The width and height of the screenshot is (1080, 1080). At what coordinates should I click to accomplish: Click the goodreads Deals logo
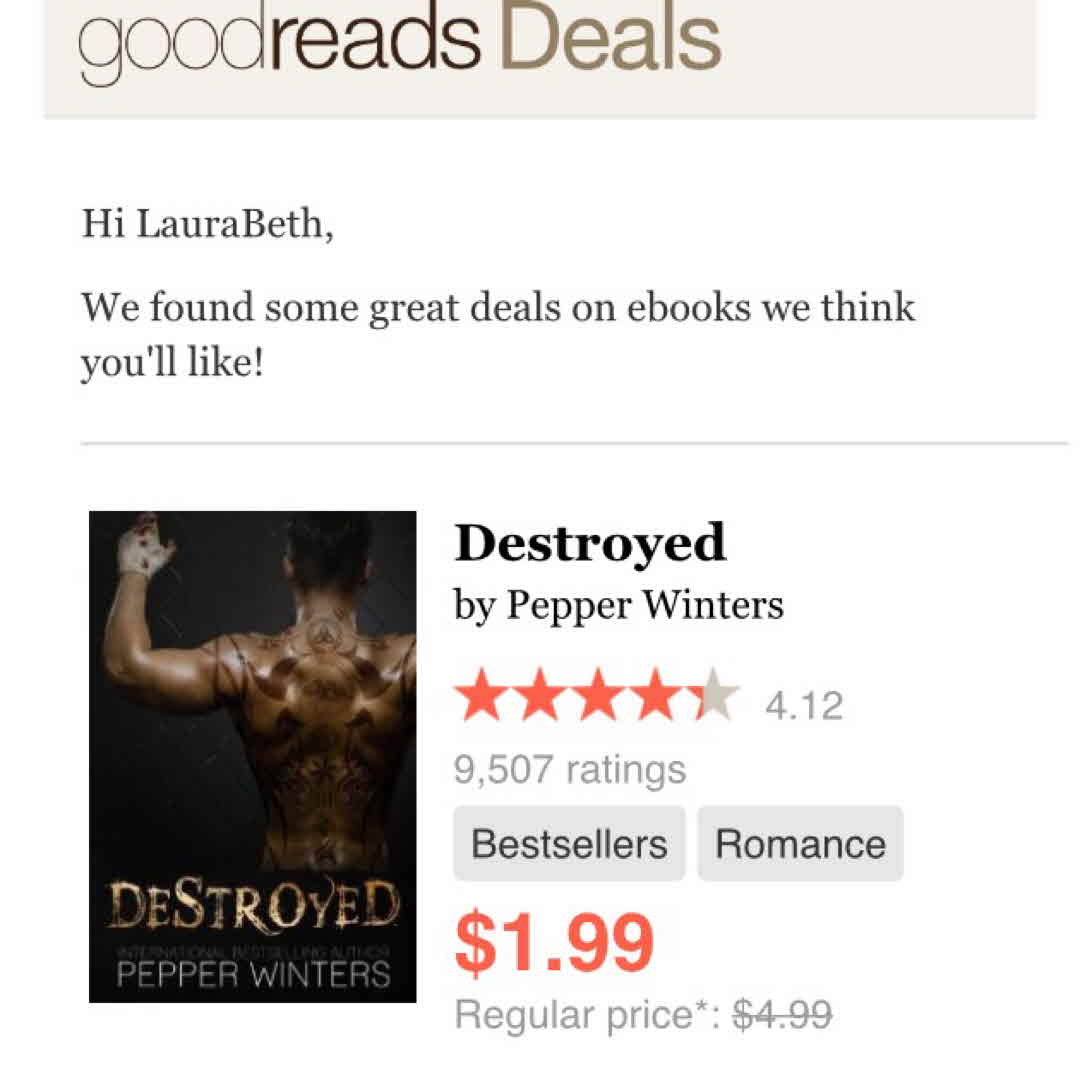tap(399, 41)
